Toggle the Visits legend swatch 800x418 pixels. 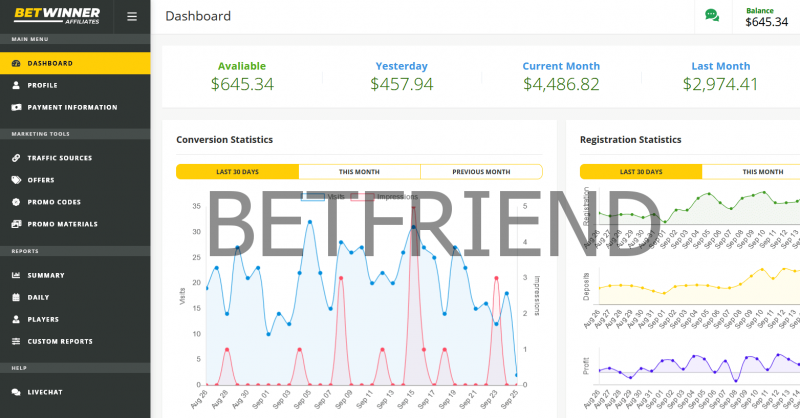pos(313,196)
